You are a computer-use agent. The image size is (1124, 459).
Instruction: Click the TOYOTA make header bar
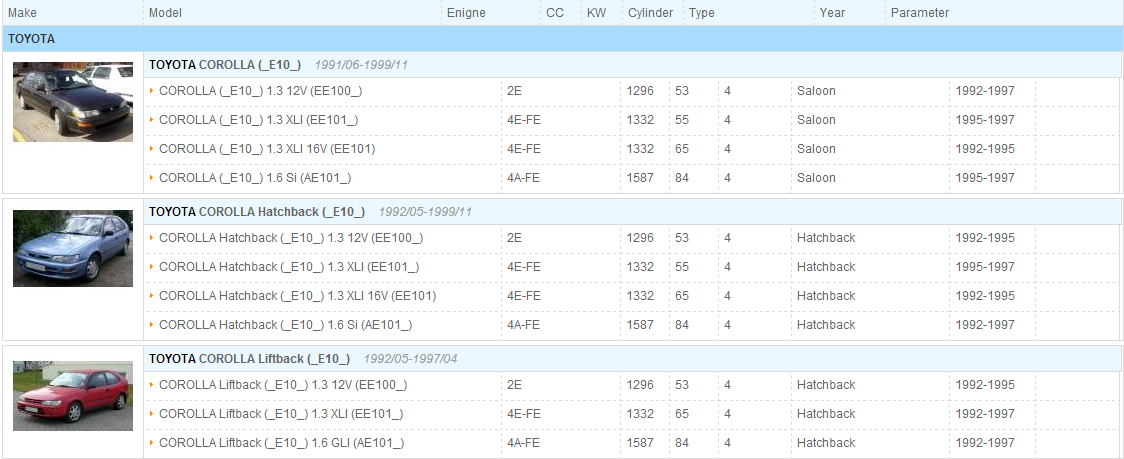pyautogui.click(x=562, y=39)
